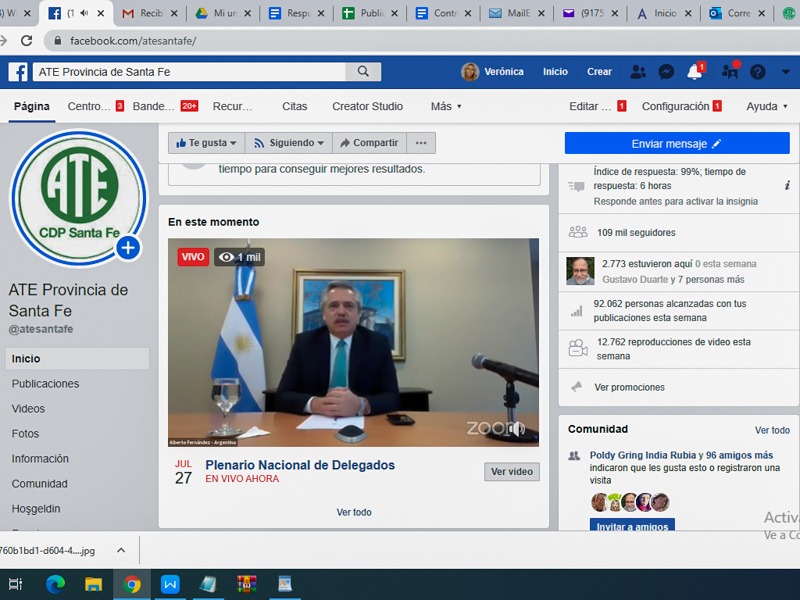Open the Centro... tab

click(x=95, y=106)
